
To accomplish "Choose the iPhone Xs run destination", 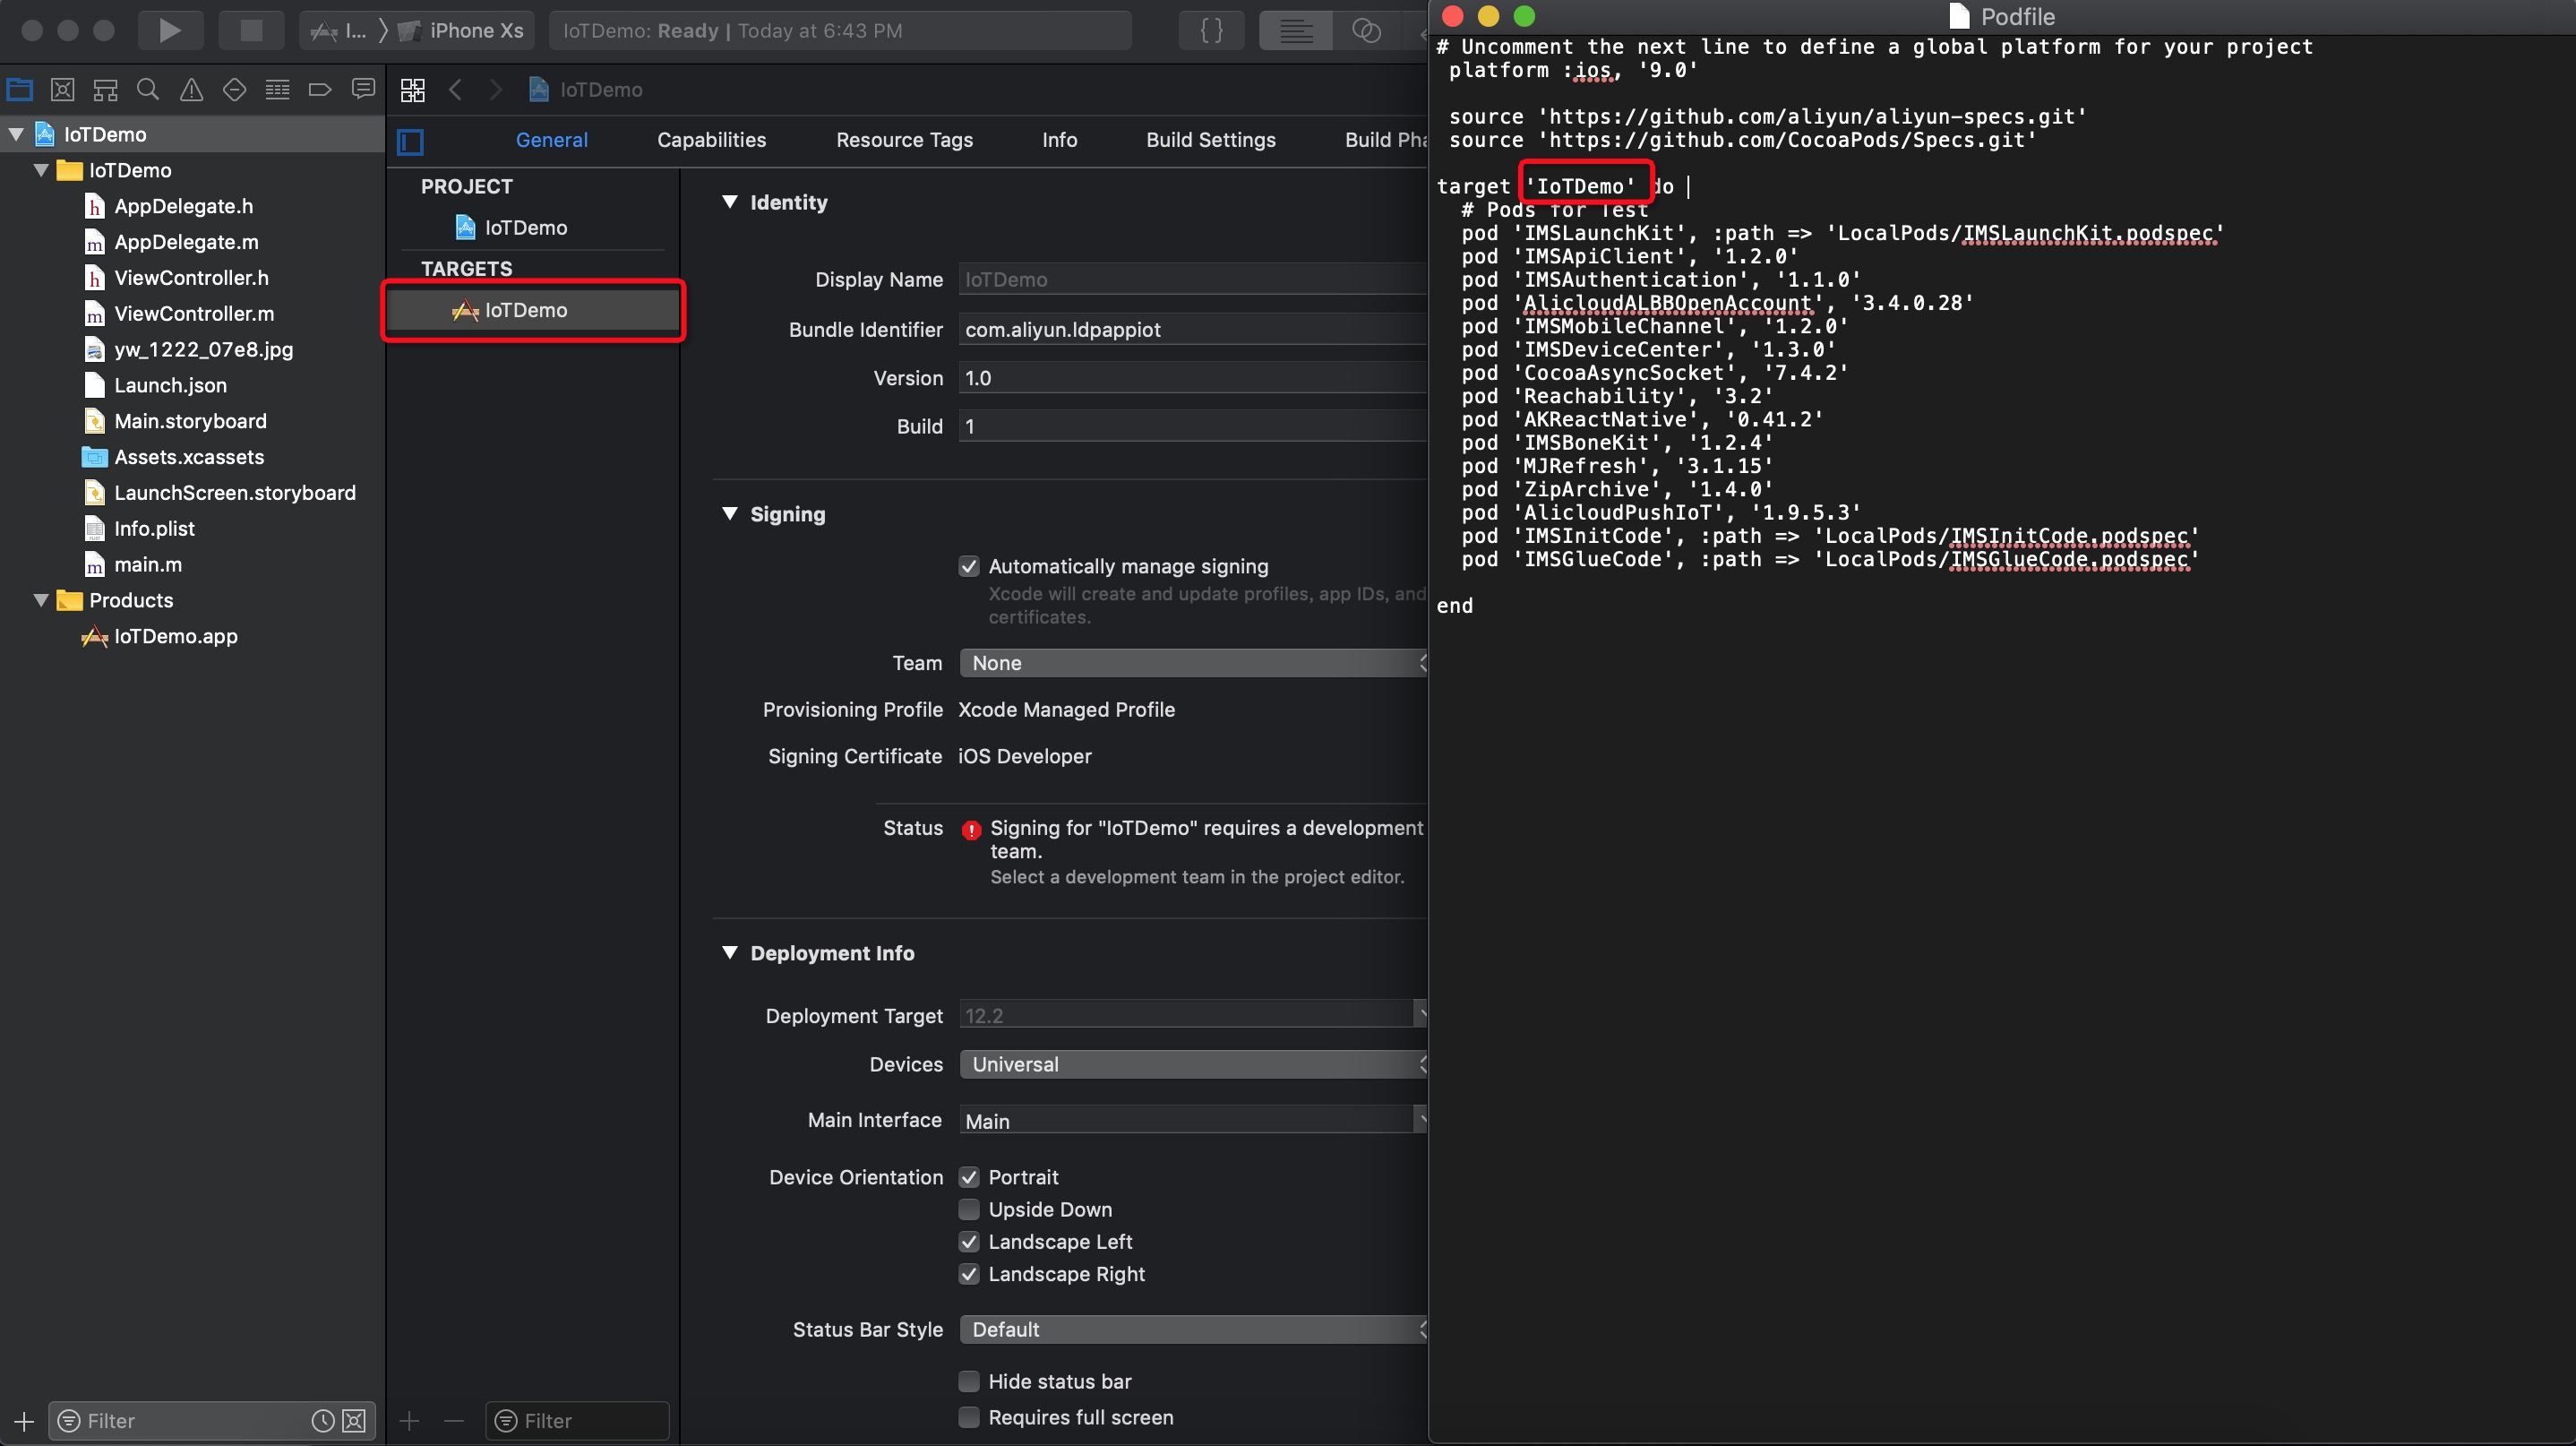I will pyautogui.click(x=461, y=30).
